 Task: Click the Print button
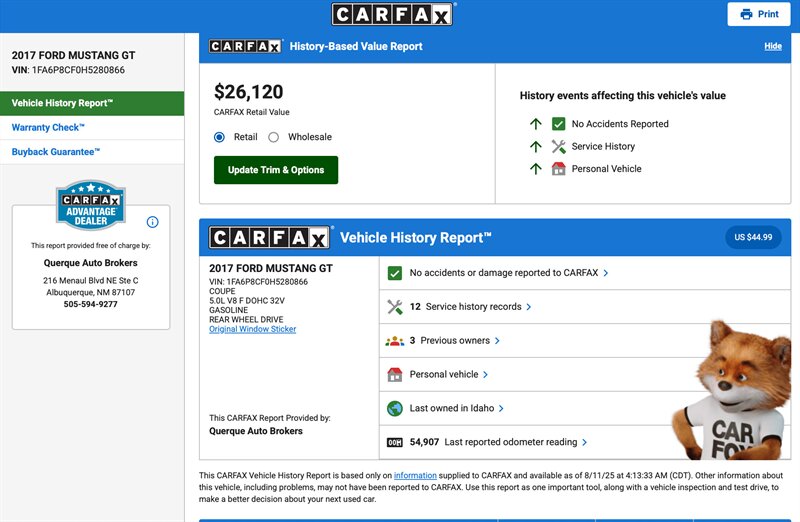[759, 14]
